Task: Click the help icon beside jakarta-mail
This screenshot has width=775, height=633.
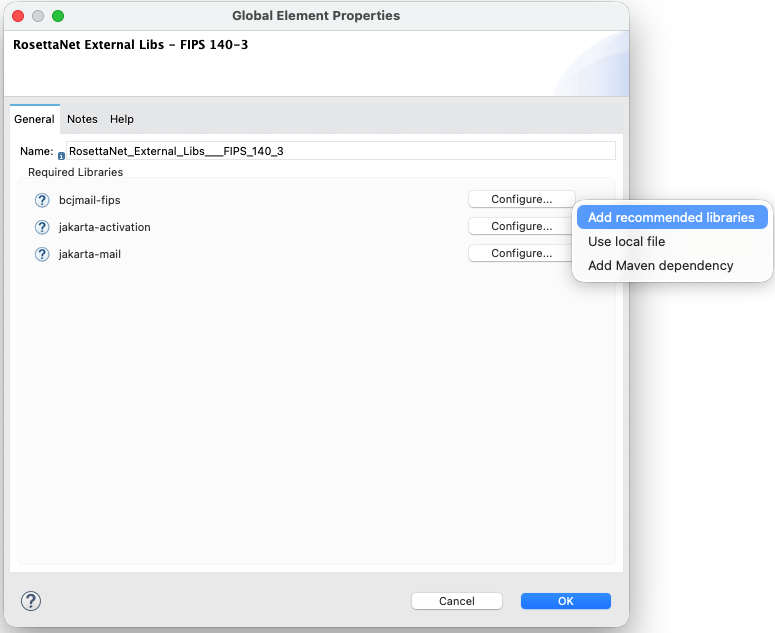Action: [42, 254]
